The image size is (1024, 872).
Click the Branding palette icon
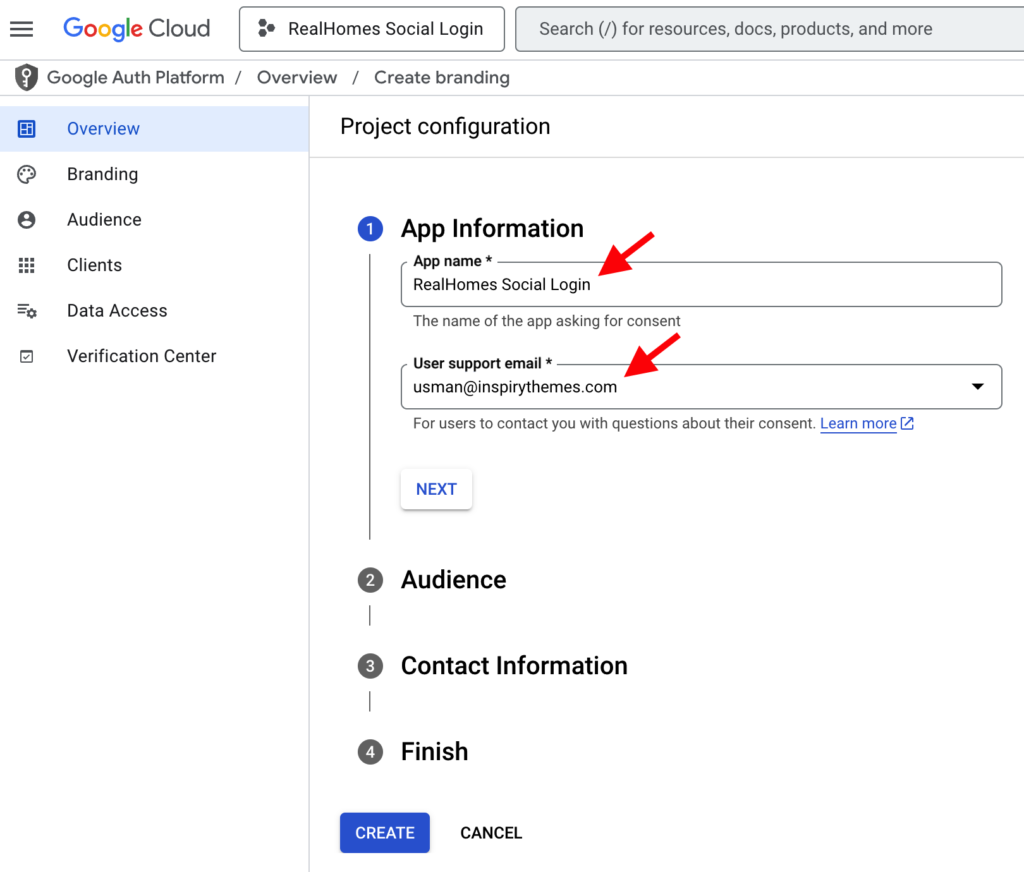click(26, 174)
